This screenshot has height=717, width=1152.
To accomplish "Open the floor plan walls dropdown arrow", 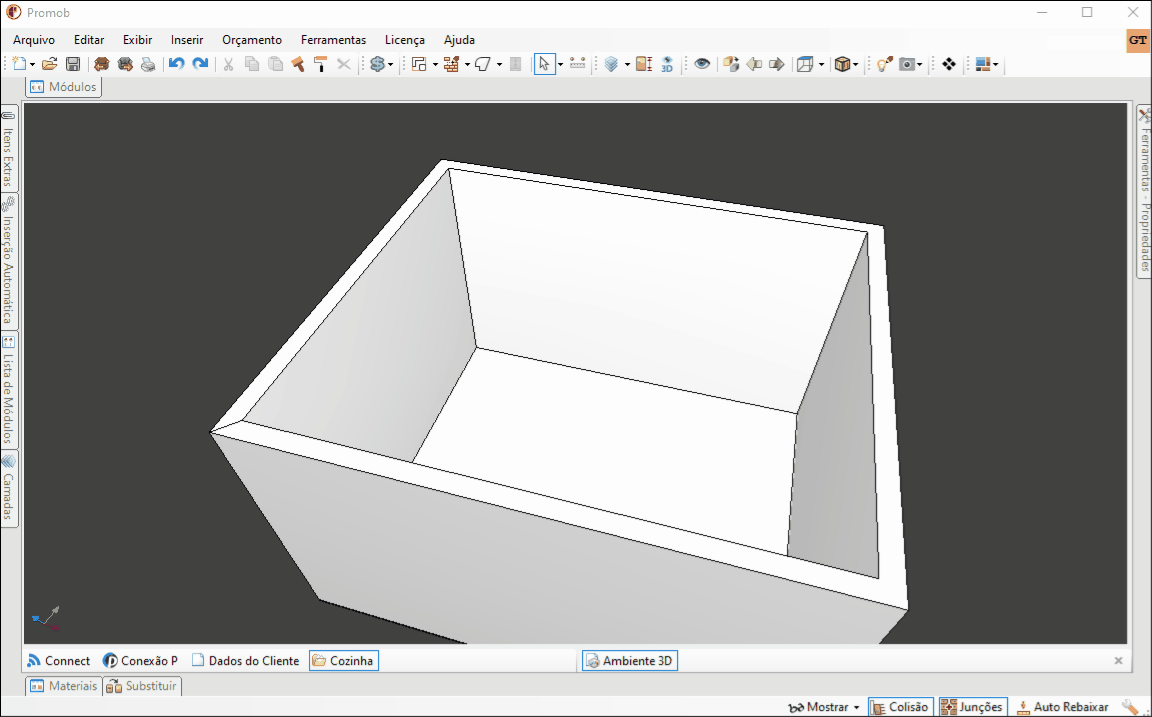I will (435, 65).
